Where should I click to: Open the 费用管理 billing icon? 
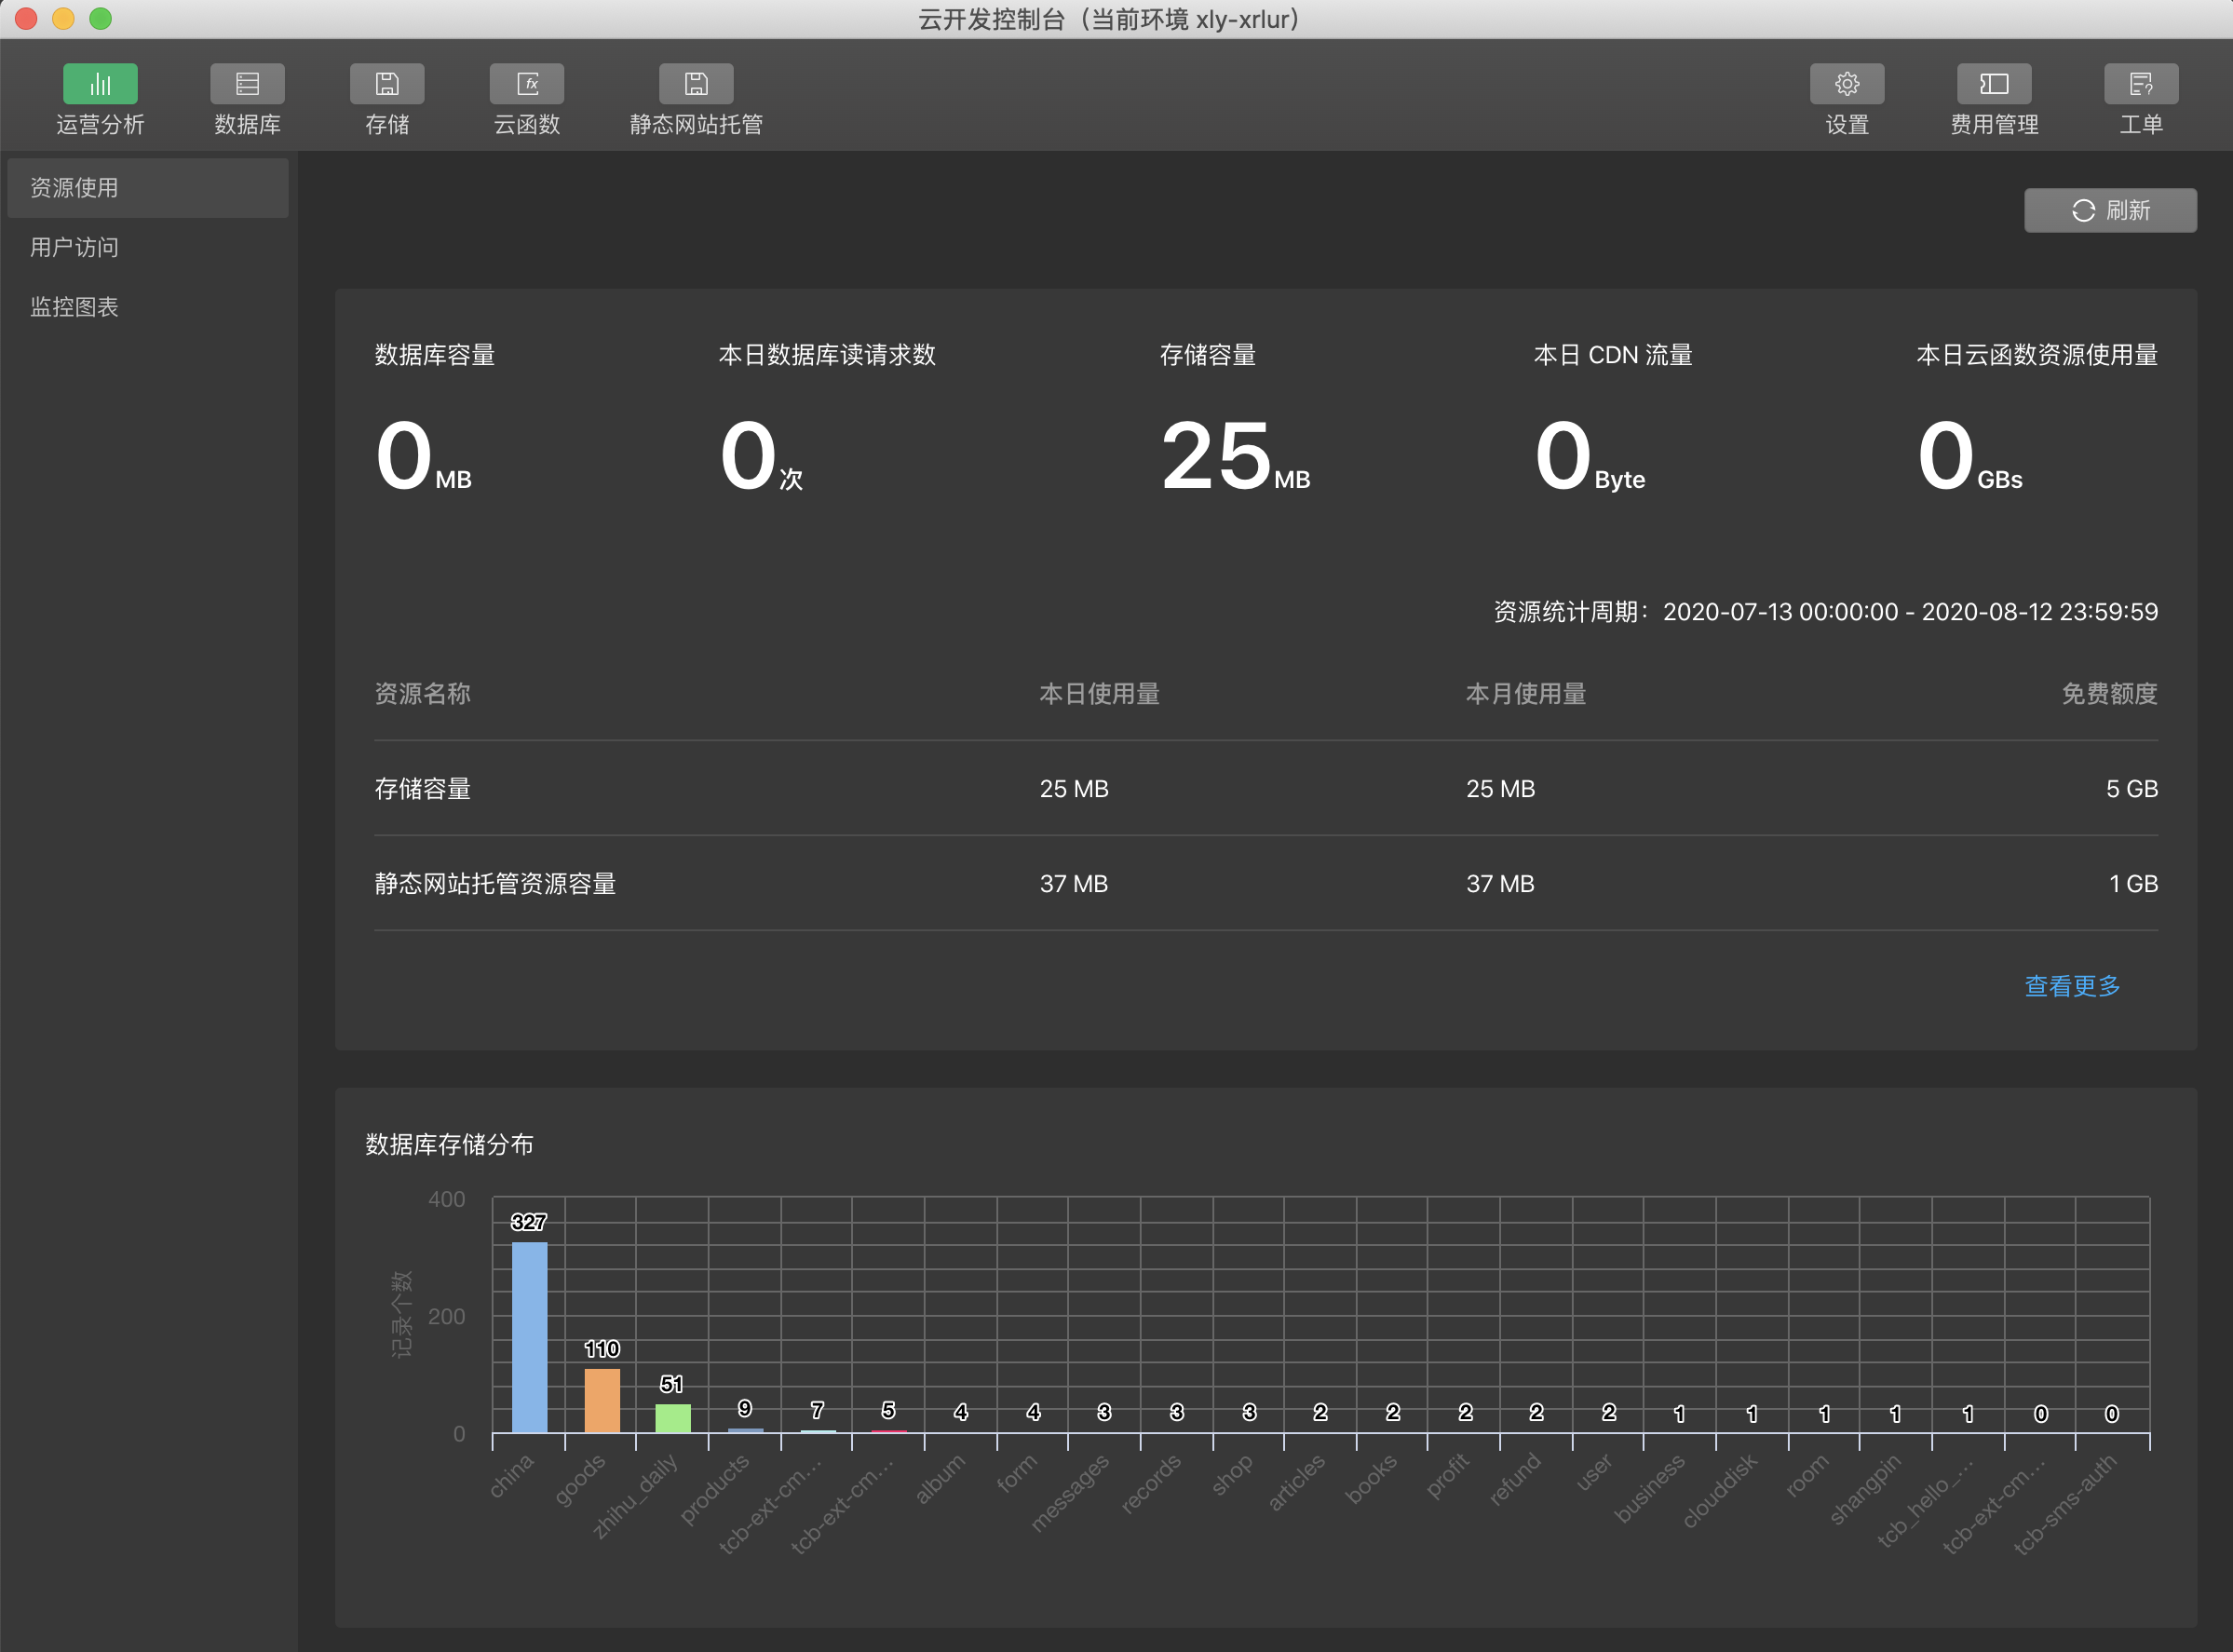tap(1994, 84)
